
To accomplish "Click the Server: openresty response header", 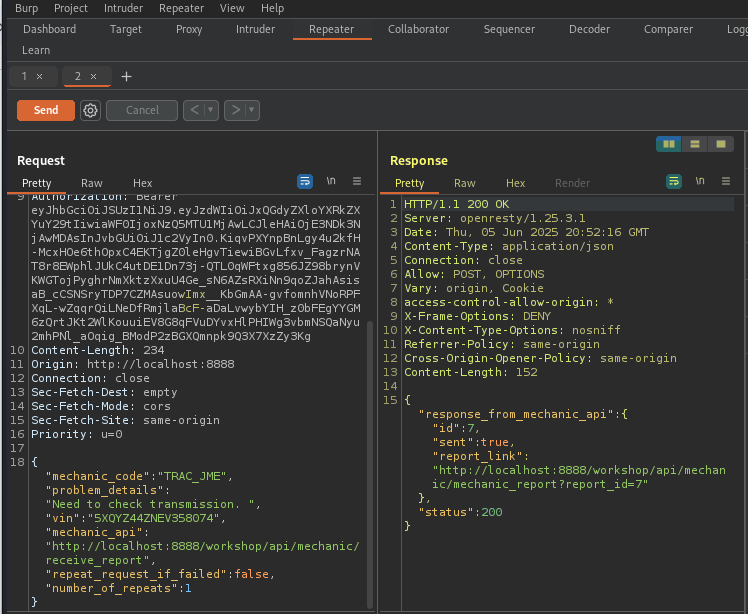I will [x=495, y=218].
